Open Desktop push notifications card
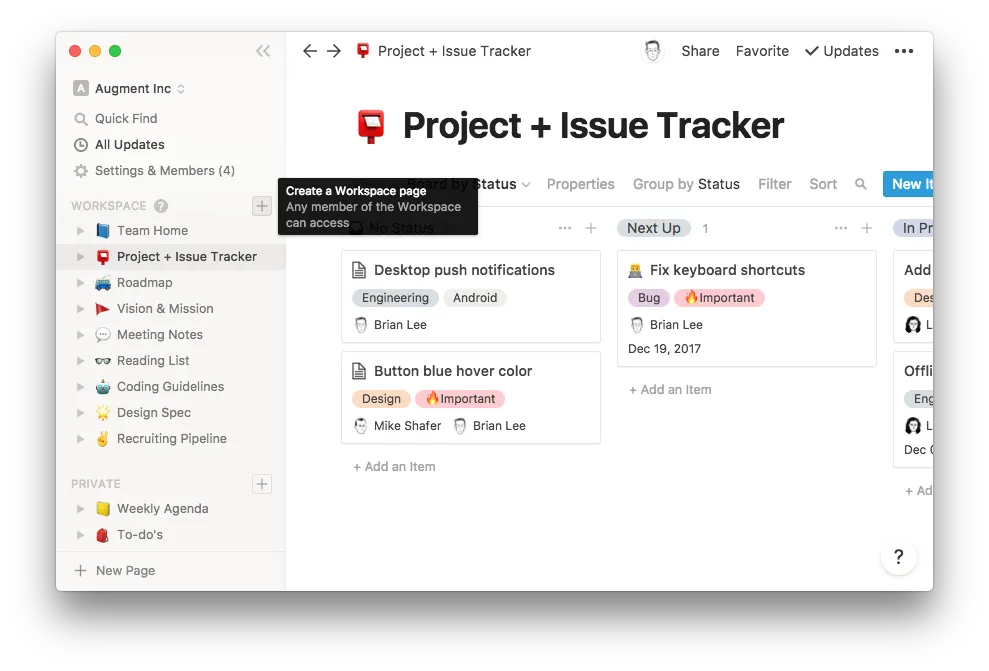Image resolution: width=989 pixels, height=671 pixels. pyautogui.click(x=471, y=297)
